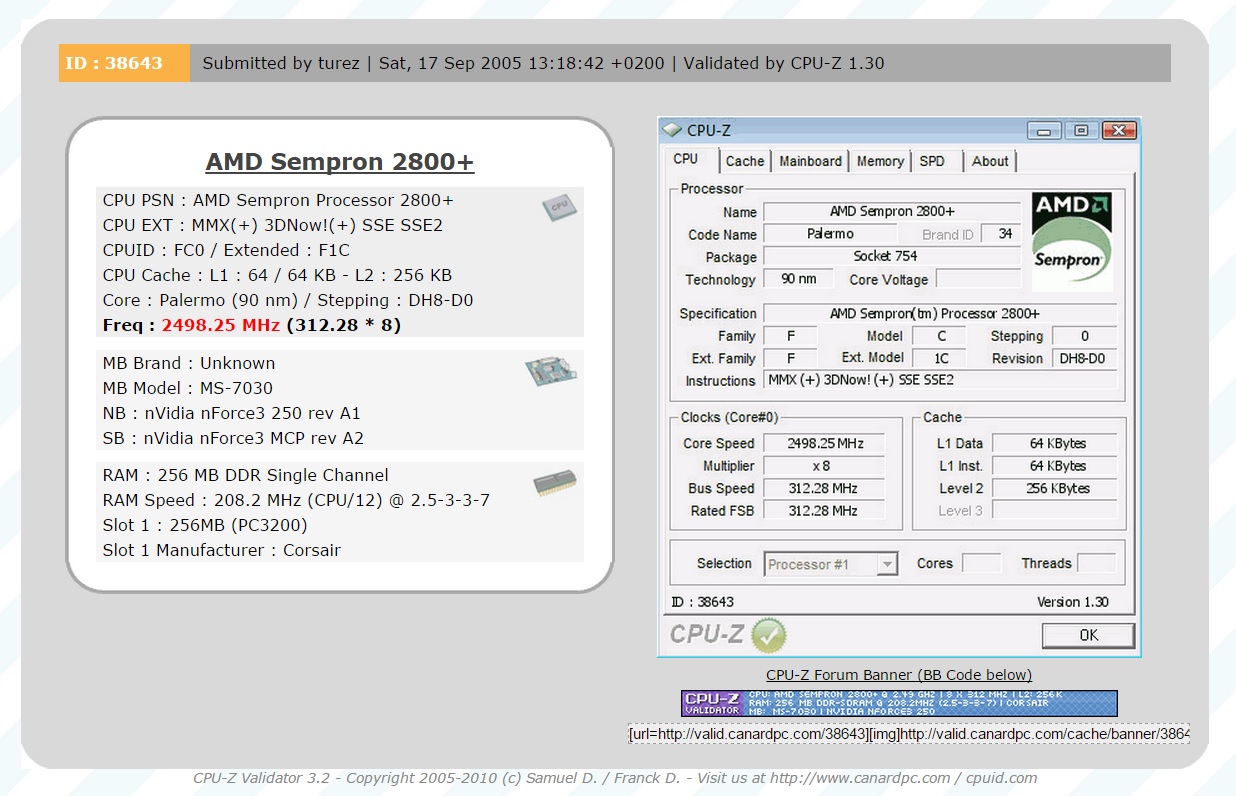
Task: Switch to the Memory tab
Action: (x=880, y=161)
